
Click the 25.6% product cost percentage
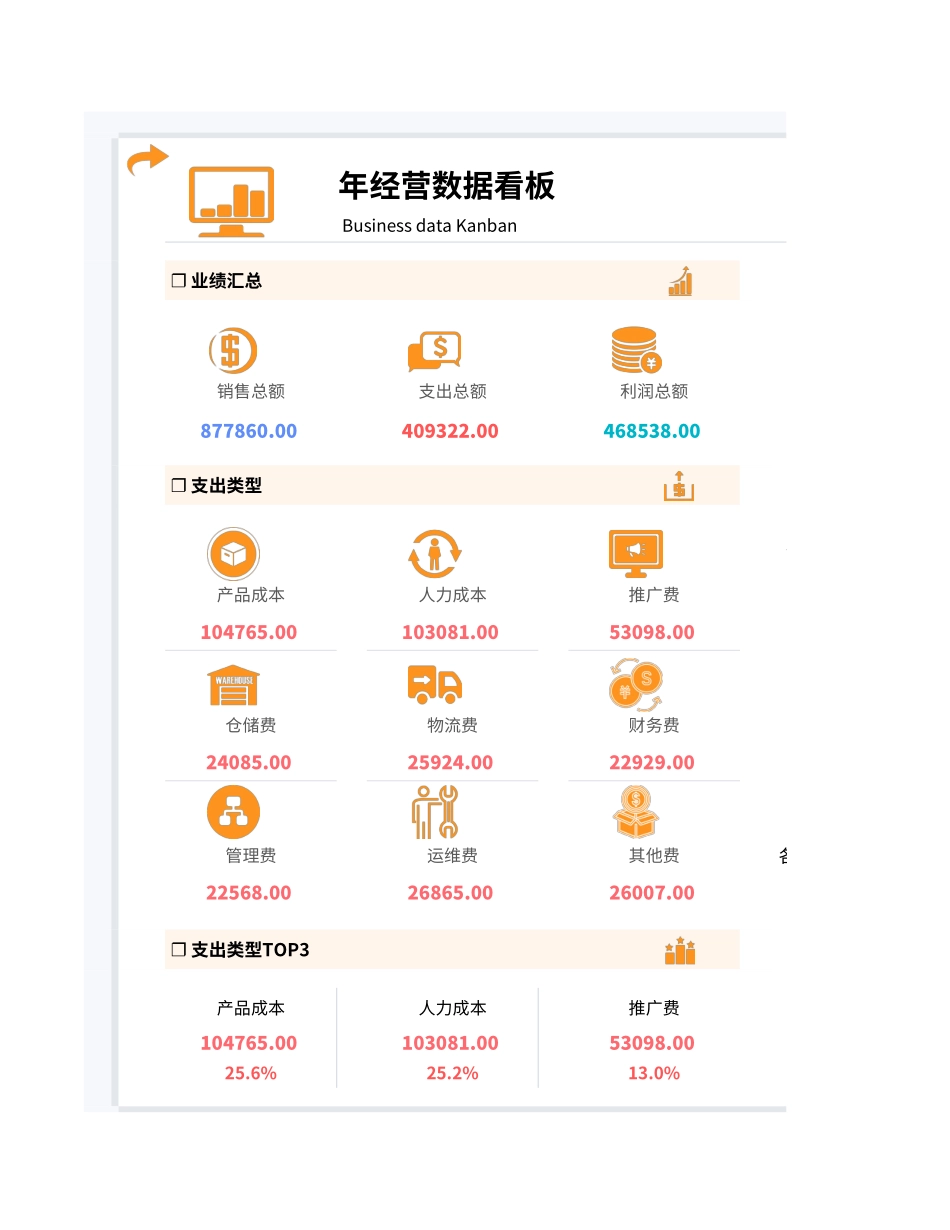pos(250,1073)
